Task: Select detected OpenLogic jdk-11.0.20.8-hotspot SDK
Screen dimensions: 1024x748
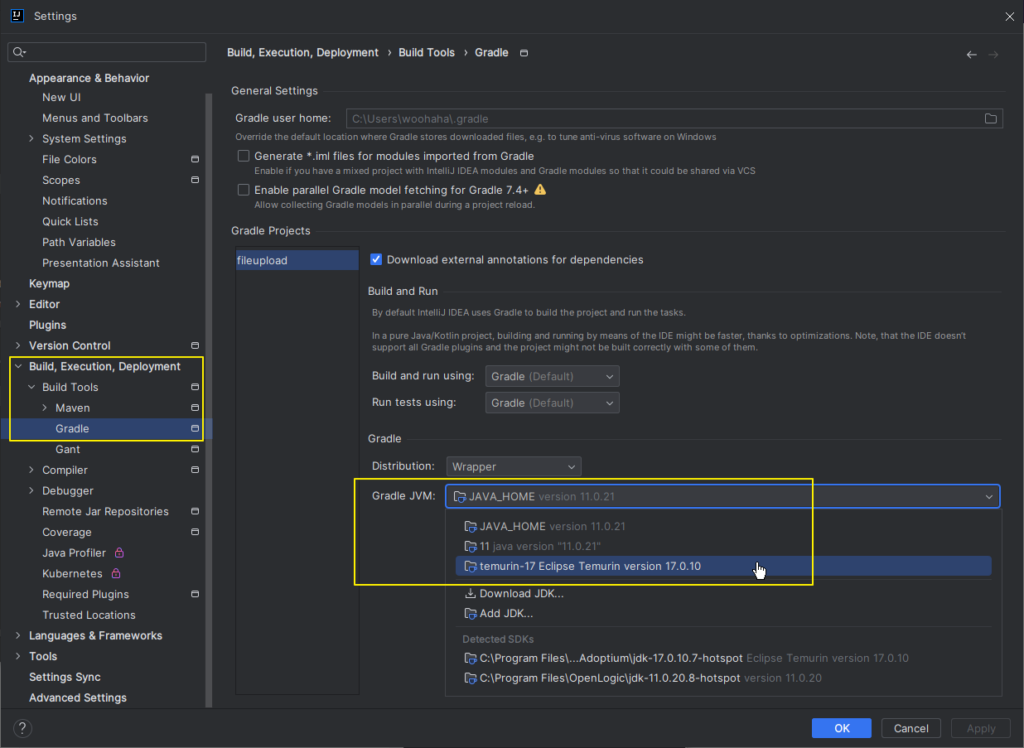Action: tap(723, 678)
